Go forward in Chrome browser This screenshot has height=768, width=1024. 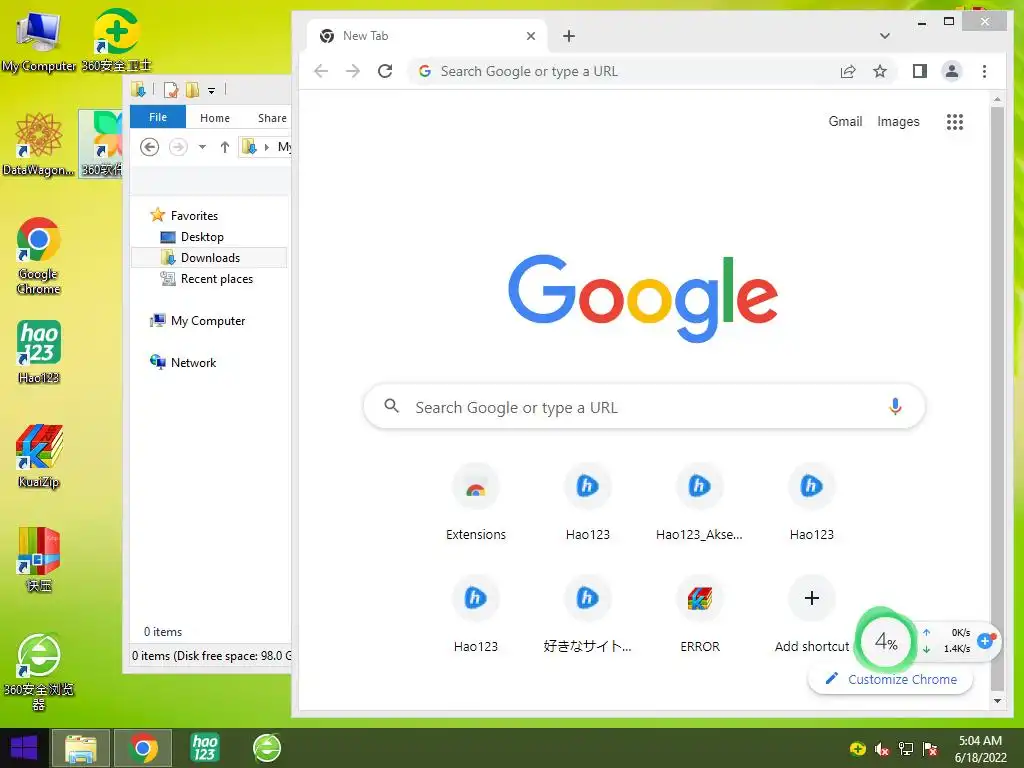click(353, 71)
